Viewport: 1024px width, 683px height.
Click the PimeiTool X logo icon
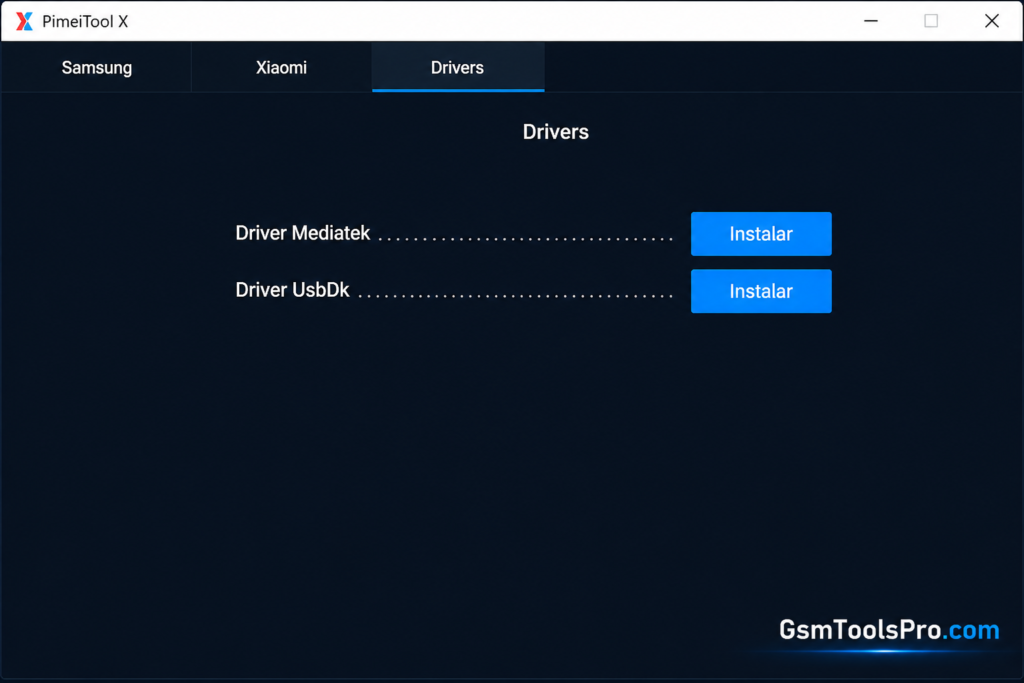[x=24, y=22]
